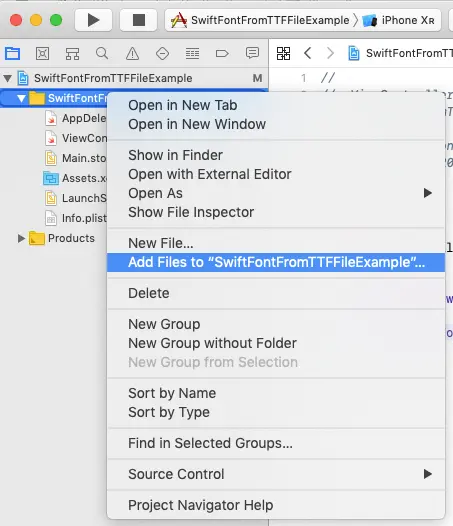Go back in editor history
The image size is (453, 526).
click(307, 53)
